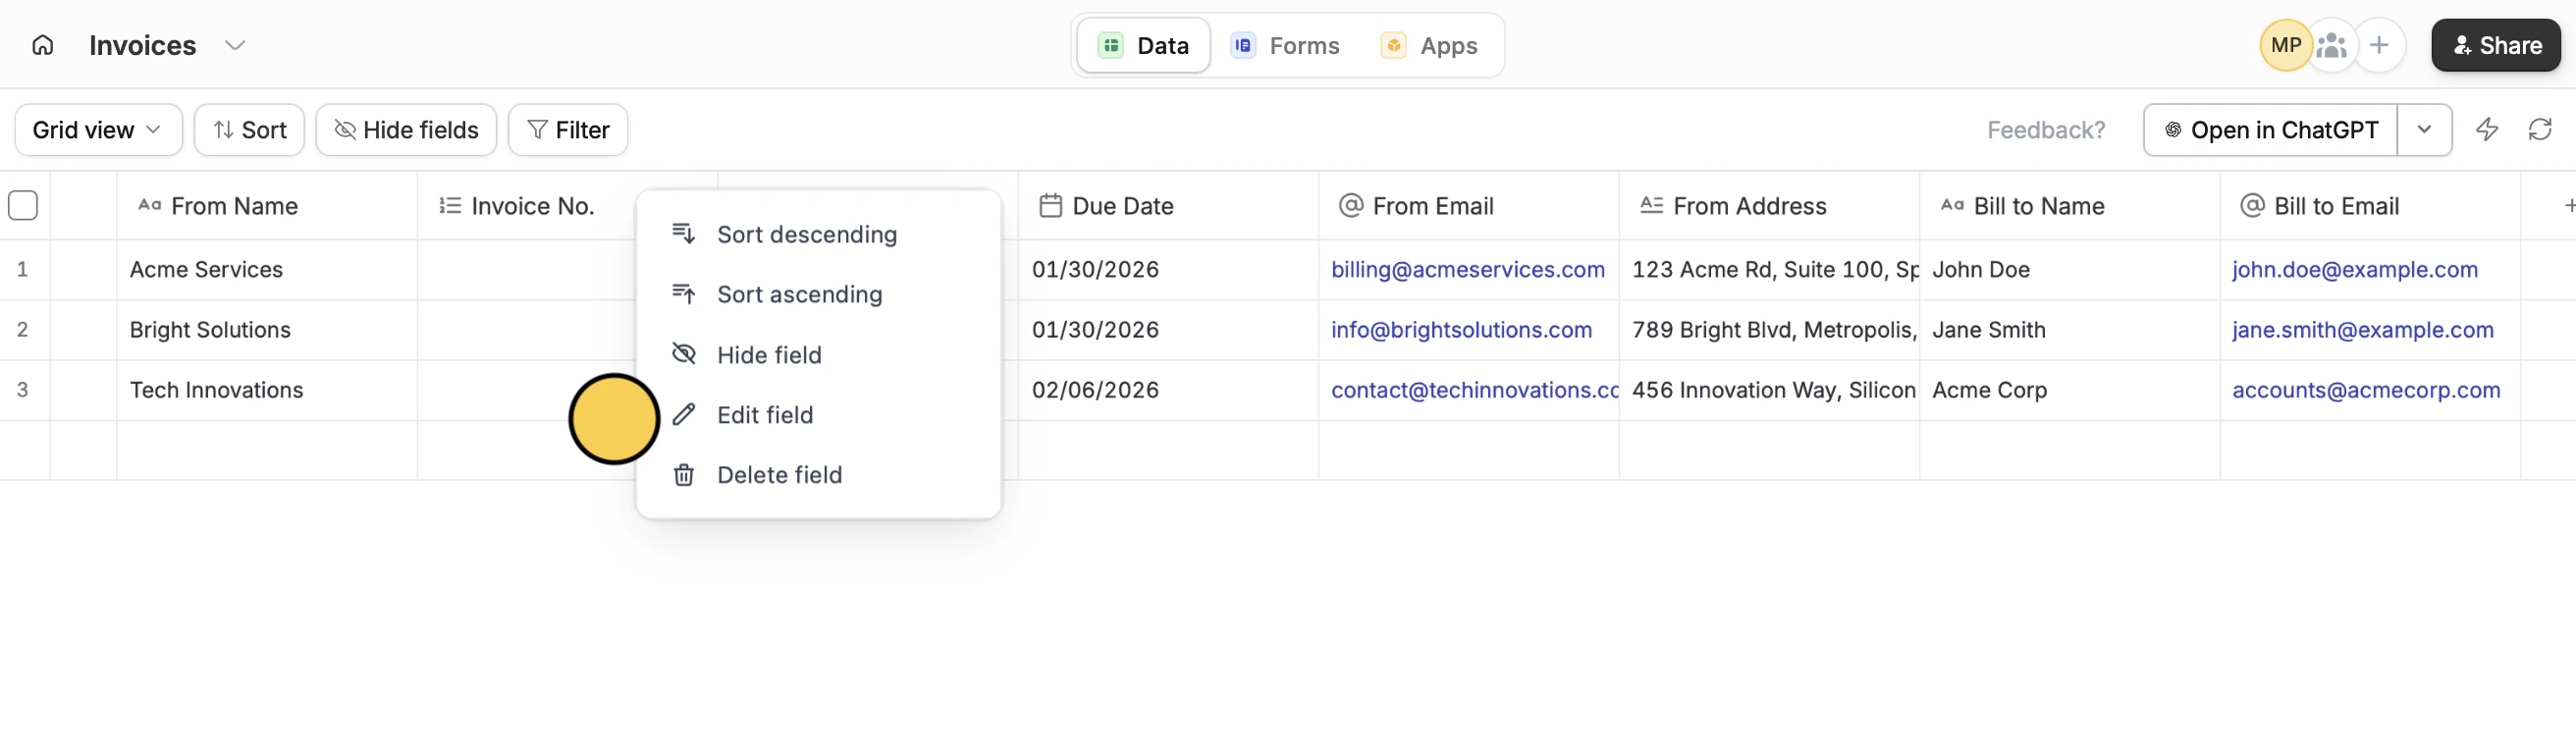Select the Due Date column header

[1168, 206]
